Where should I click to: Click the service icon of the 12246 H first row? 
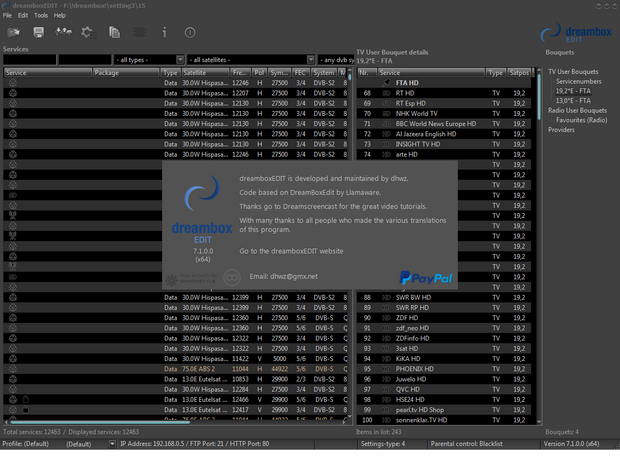pyautogui.click(x=13, y=83)
